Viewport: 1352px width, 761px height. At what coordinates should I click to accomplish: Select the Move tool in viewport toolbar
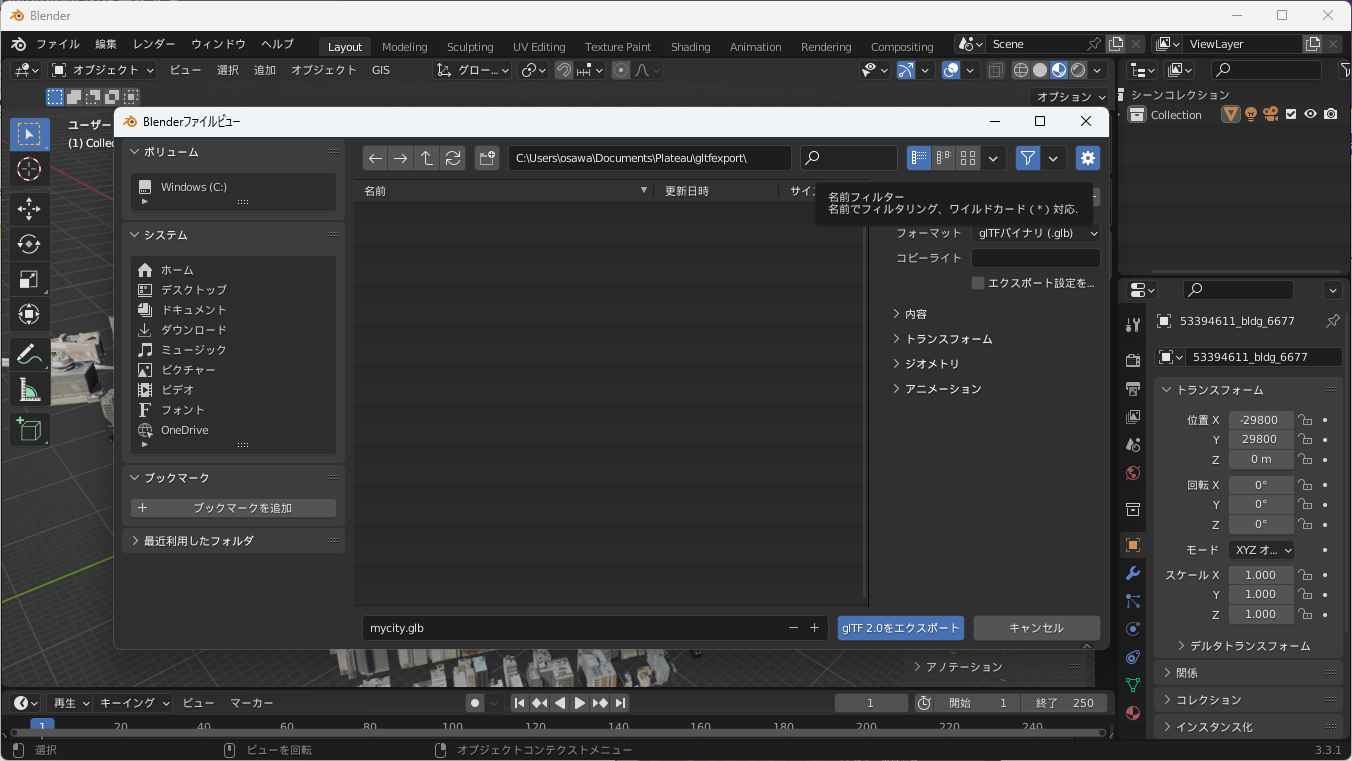[x=29, y=208]
